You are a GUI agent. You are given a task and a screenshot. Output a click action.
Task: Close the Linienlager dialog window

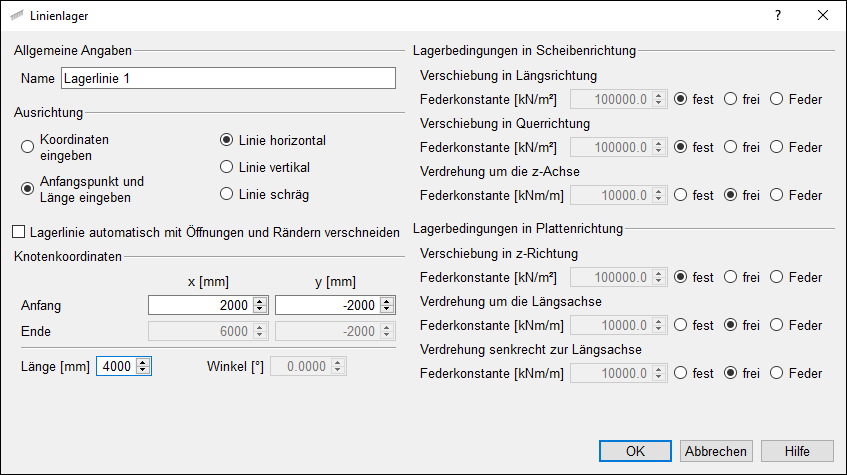click(823, 15)
